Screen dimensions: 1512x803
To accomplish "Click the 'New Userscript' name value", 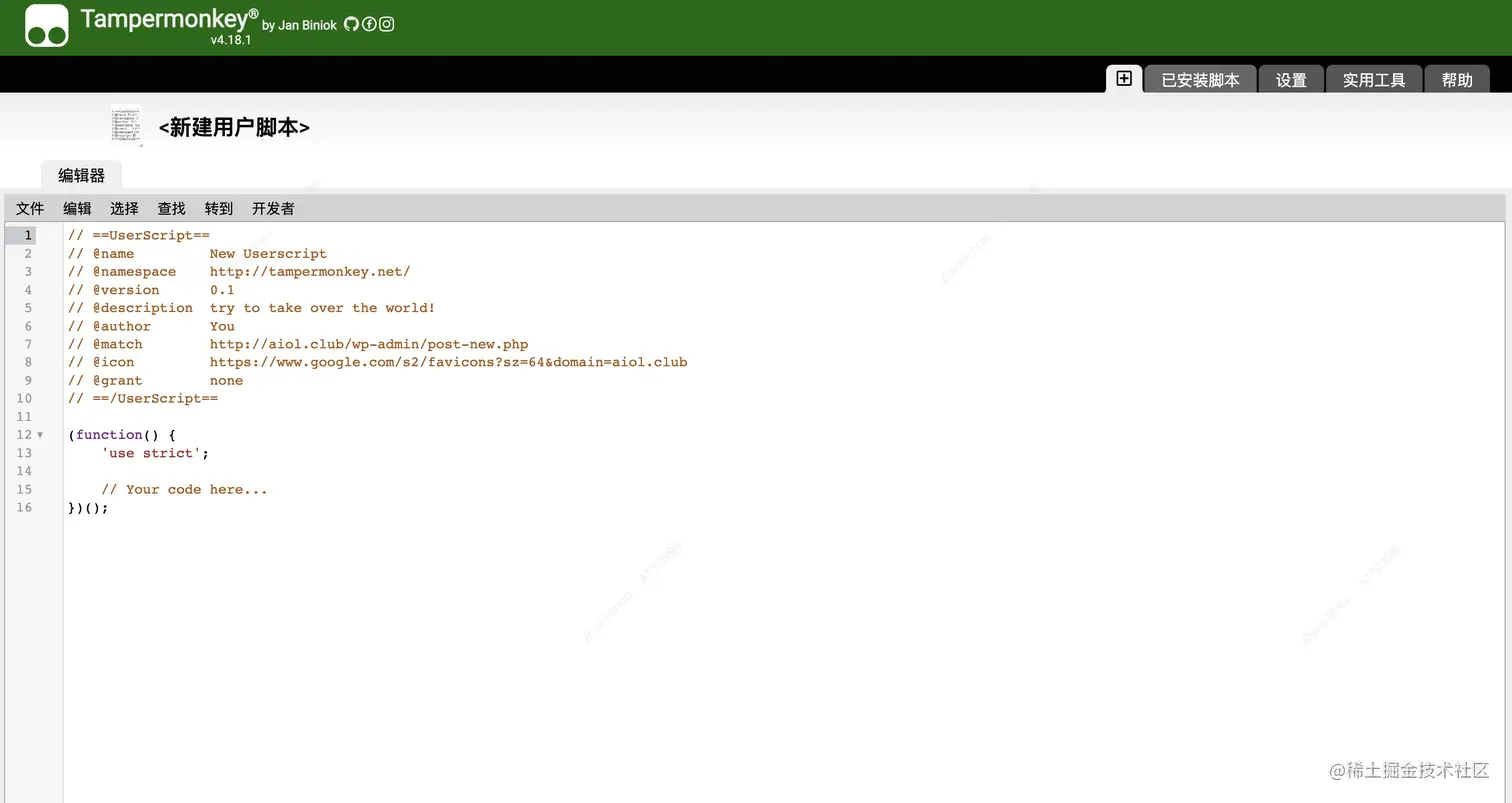I will (x=268, y=253).
